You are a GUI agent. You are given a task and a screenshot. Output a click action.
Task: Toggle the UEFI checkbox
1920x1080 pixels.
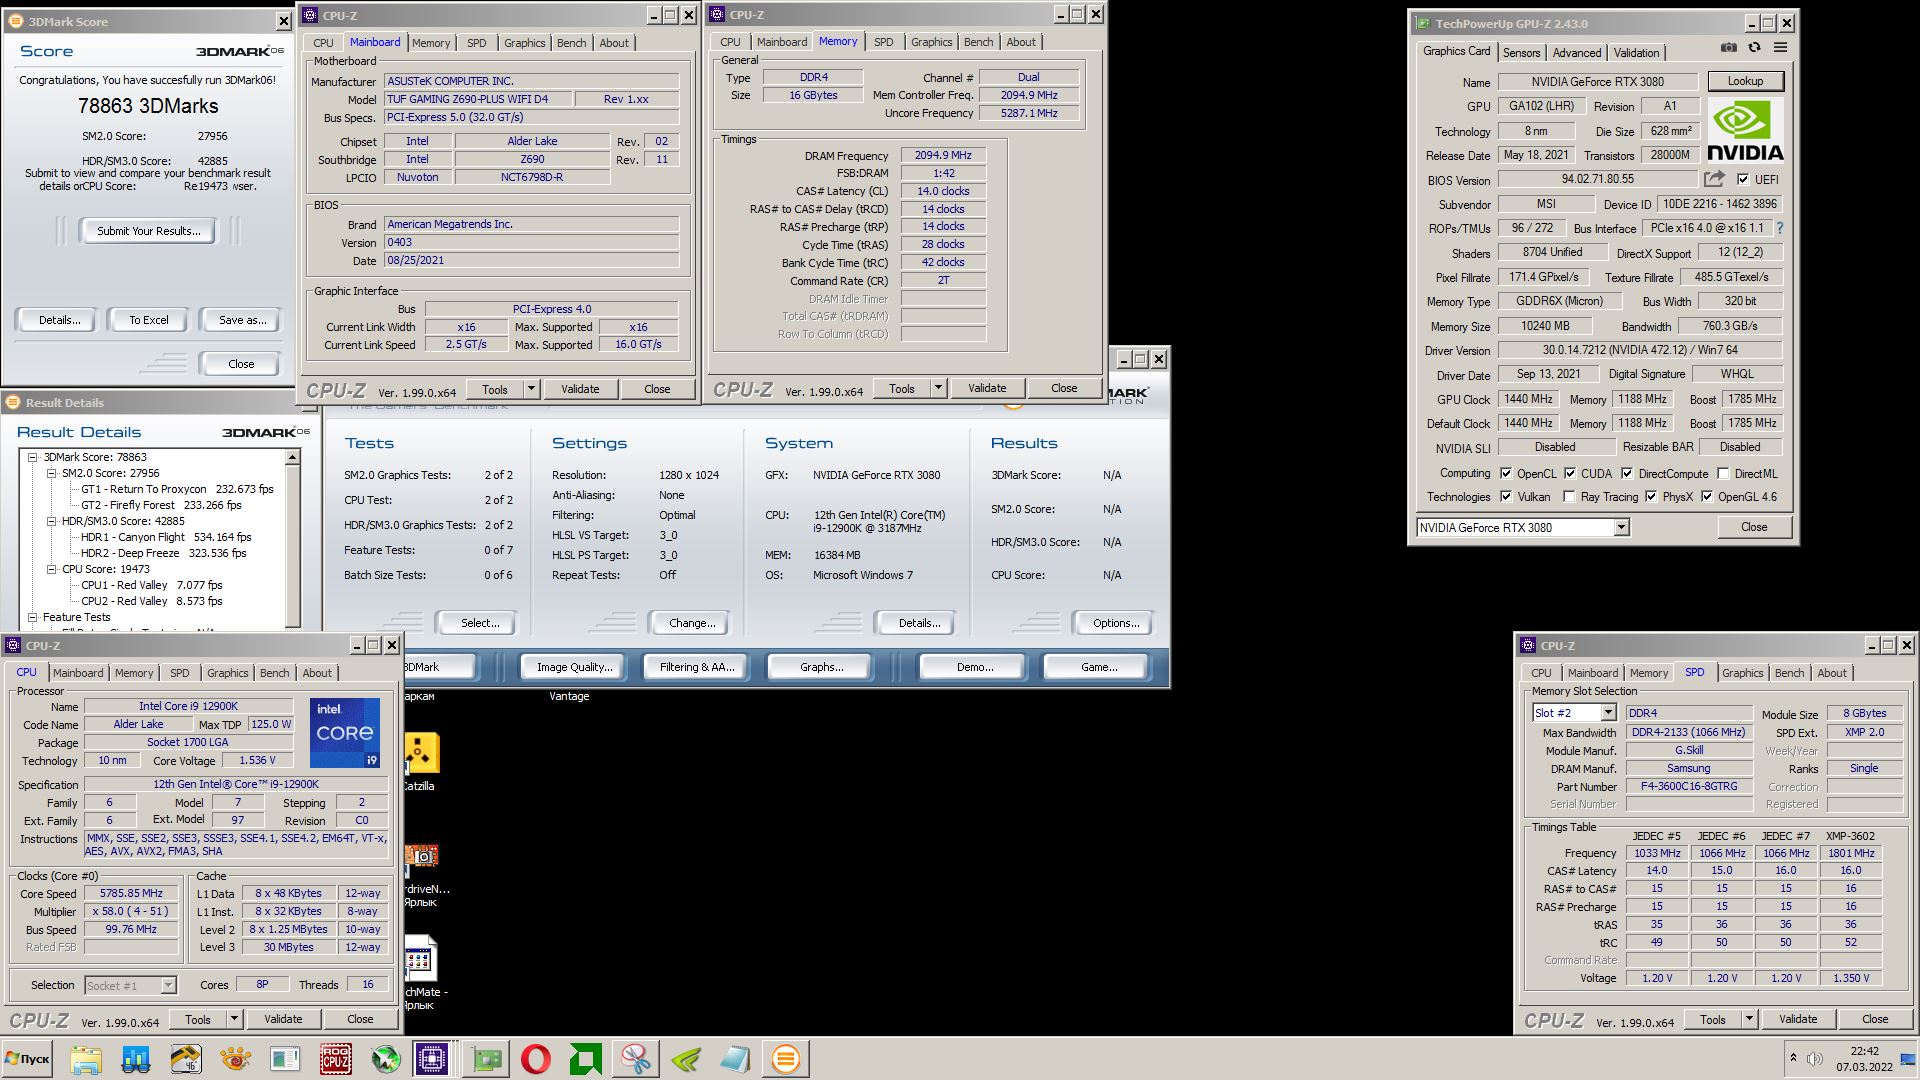1743,180
